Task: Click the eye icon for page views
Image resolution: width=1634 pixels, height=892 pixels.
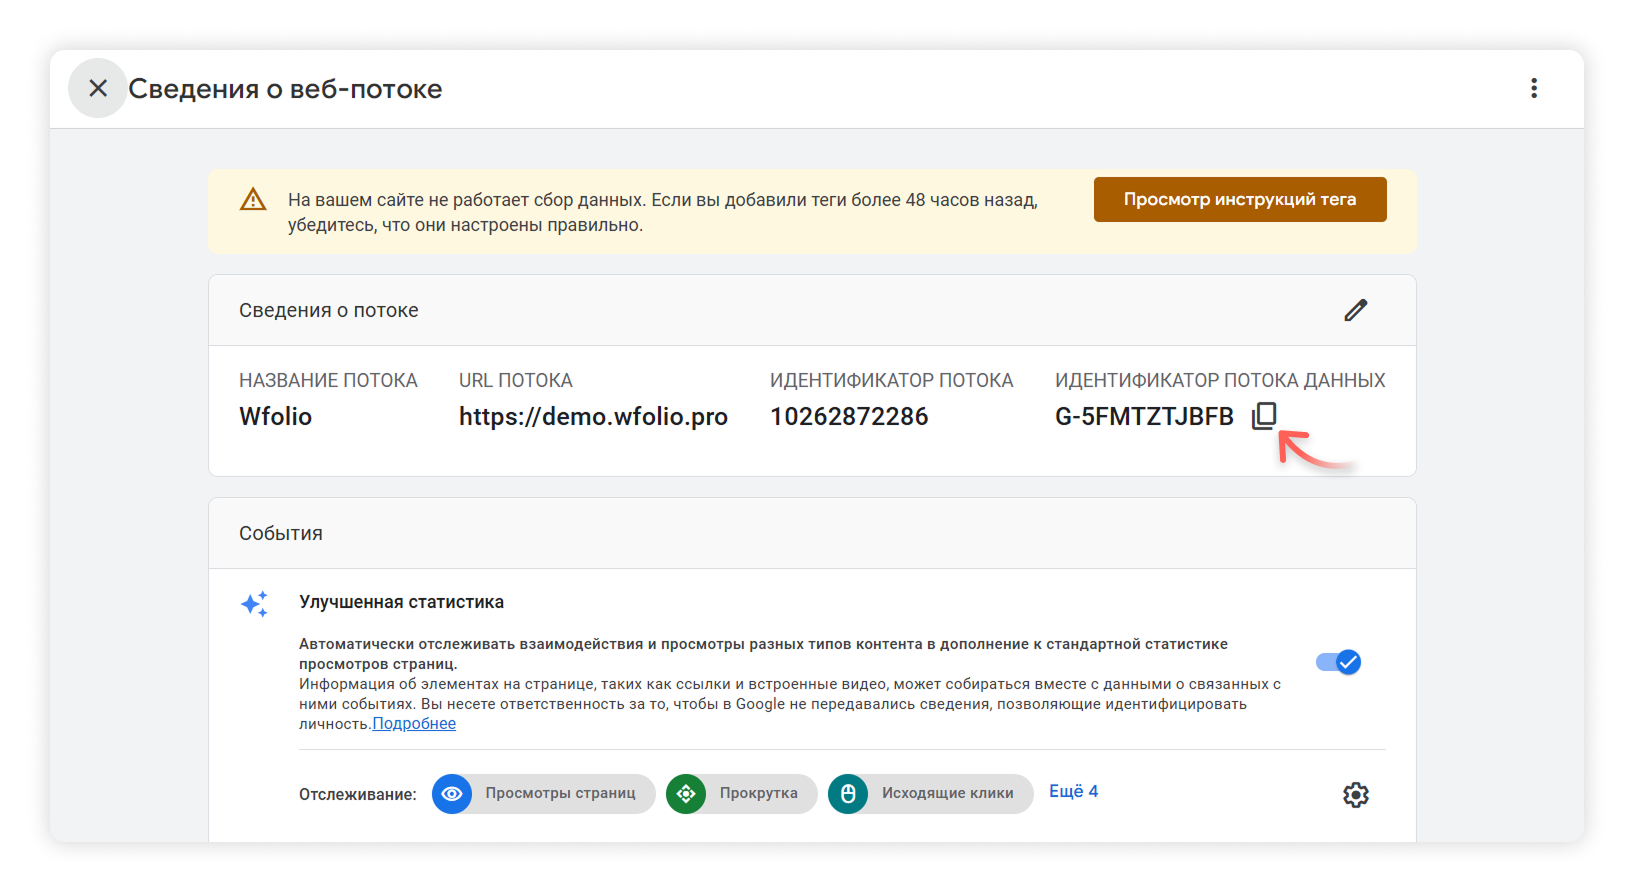Action: click(452, 794)
